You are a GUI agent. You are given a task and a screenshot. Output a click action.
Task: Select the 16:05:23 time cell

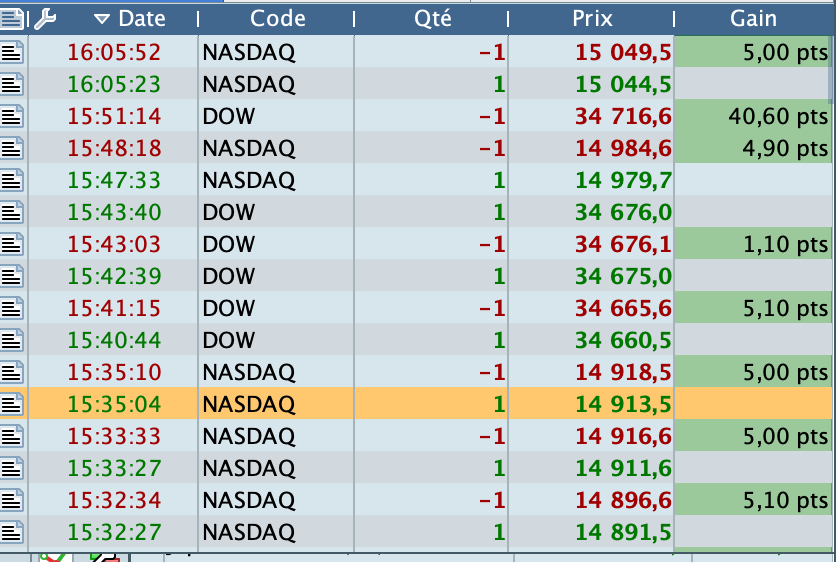114,84
